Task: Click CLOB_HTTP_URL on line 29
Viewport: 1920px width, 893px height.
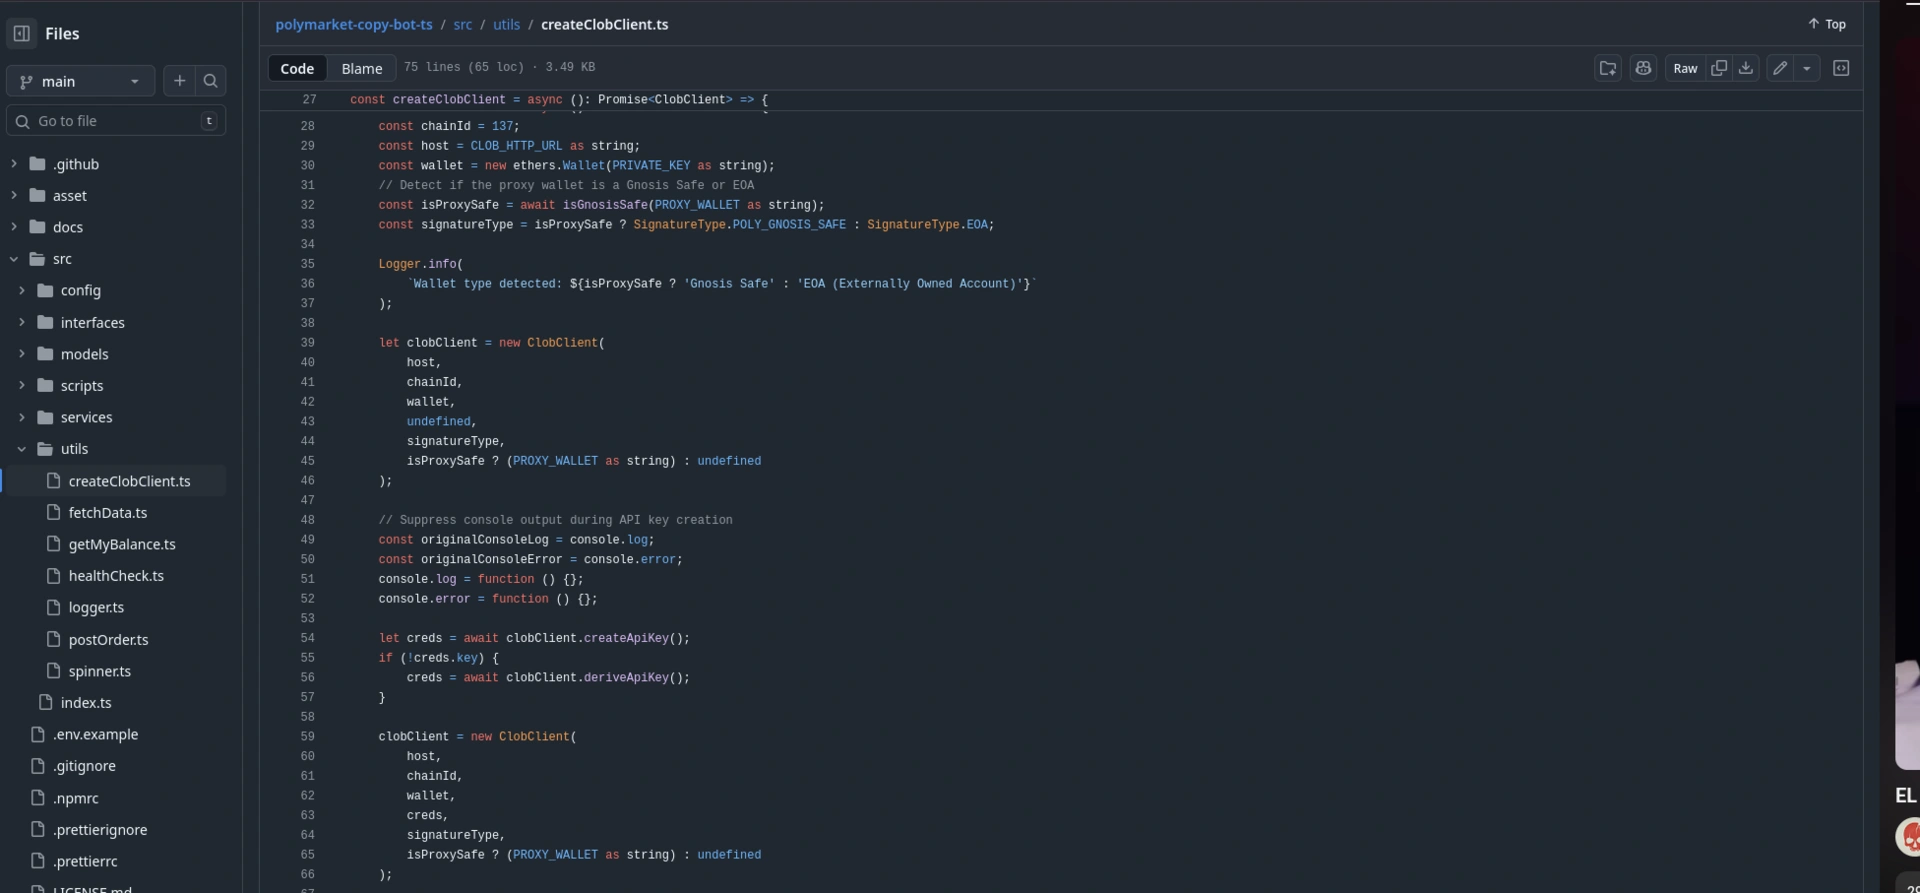Action: tap(516, 146)
